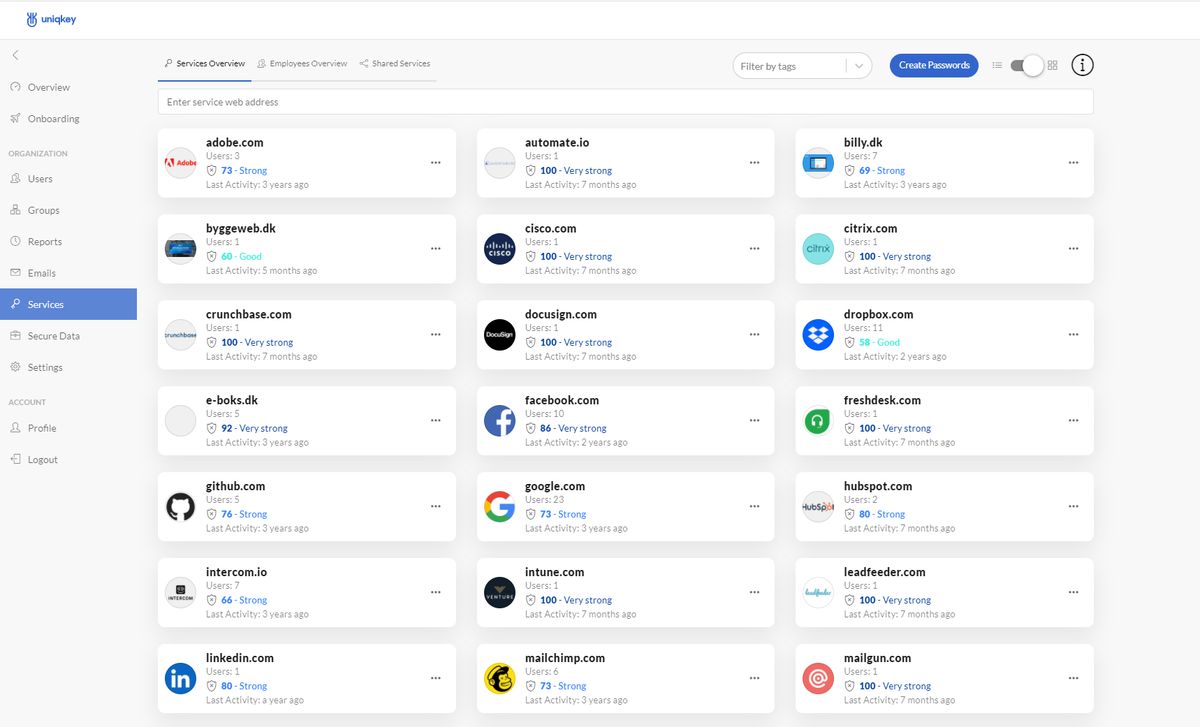Viewport: 1200px width, 727px height.
Task: Open the Shared Services tab
Action: tap(394, 63)
